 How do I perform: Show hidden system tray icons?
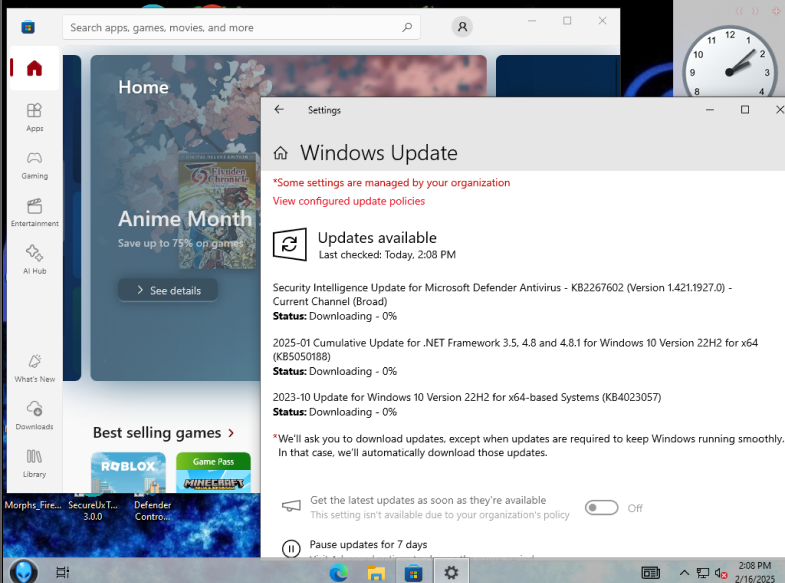[x=684, y=572]
